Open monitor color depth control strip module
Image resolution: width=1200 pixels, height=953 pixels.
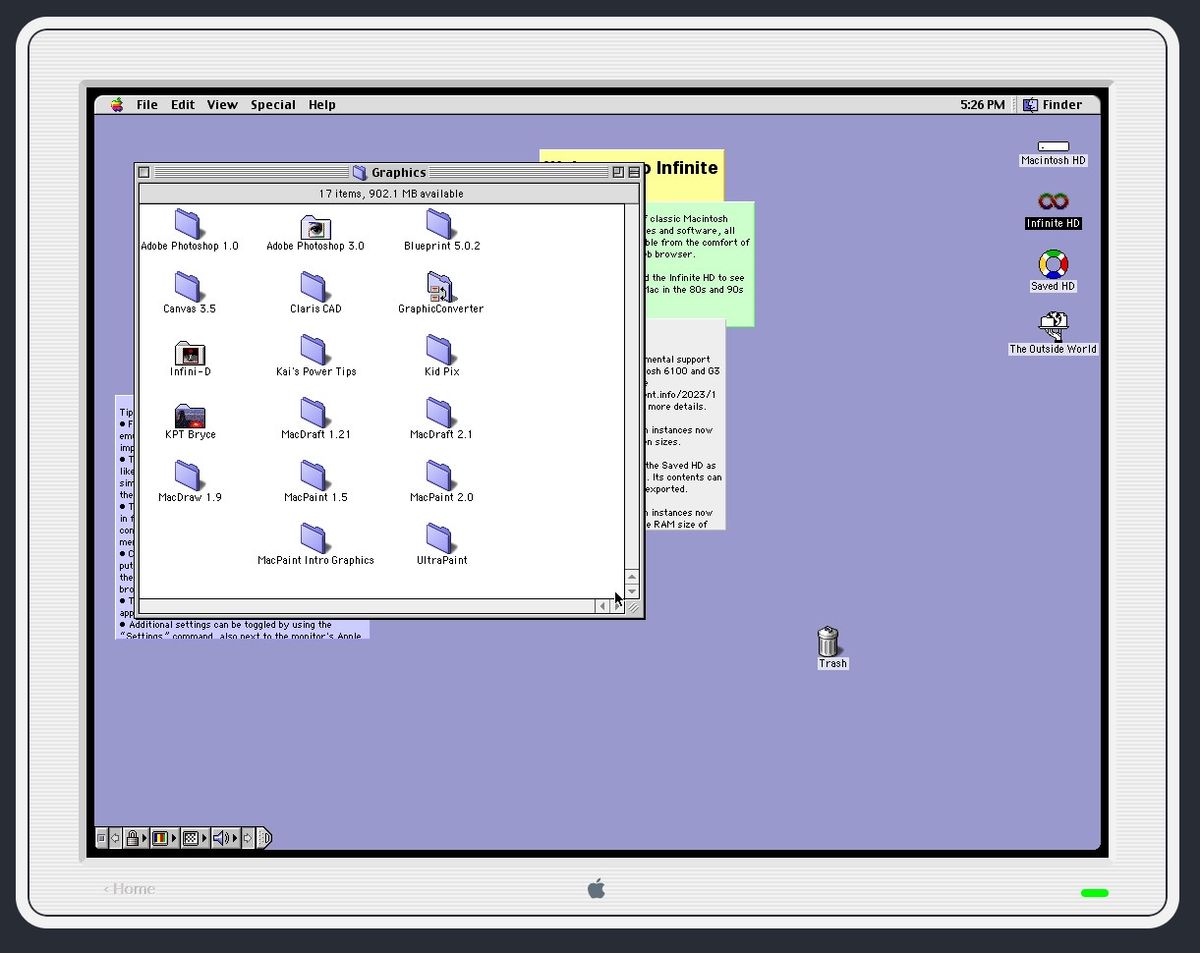point(164,838)
